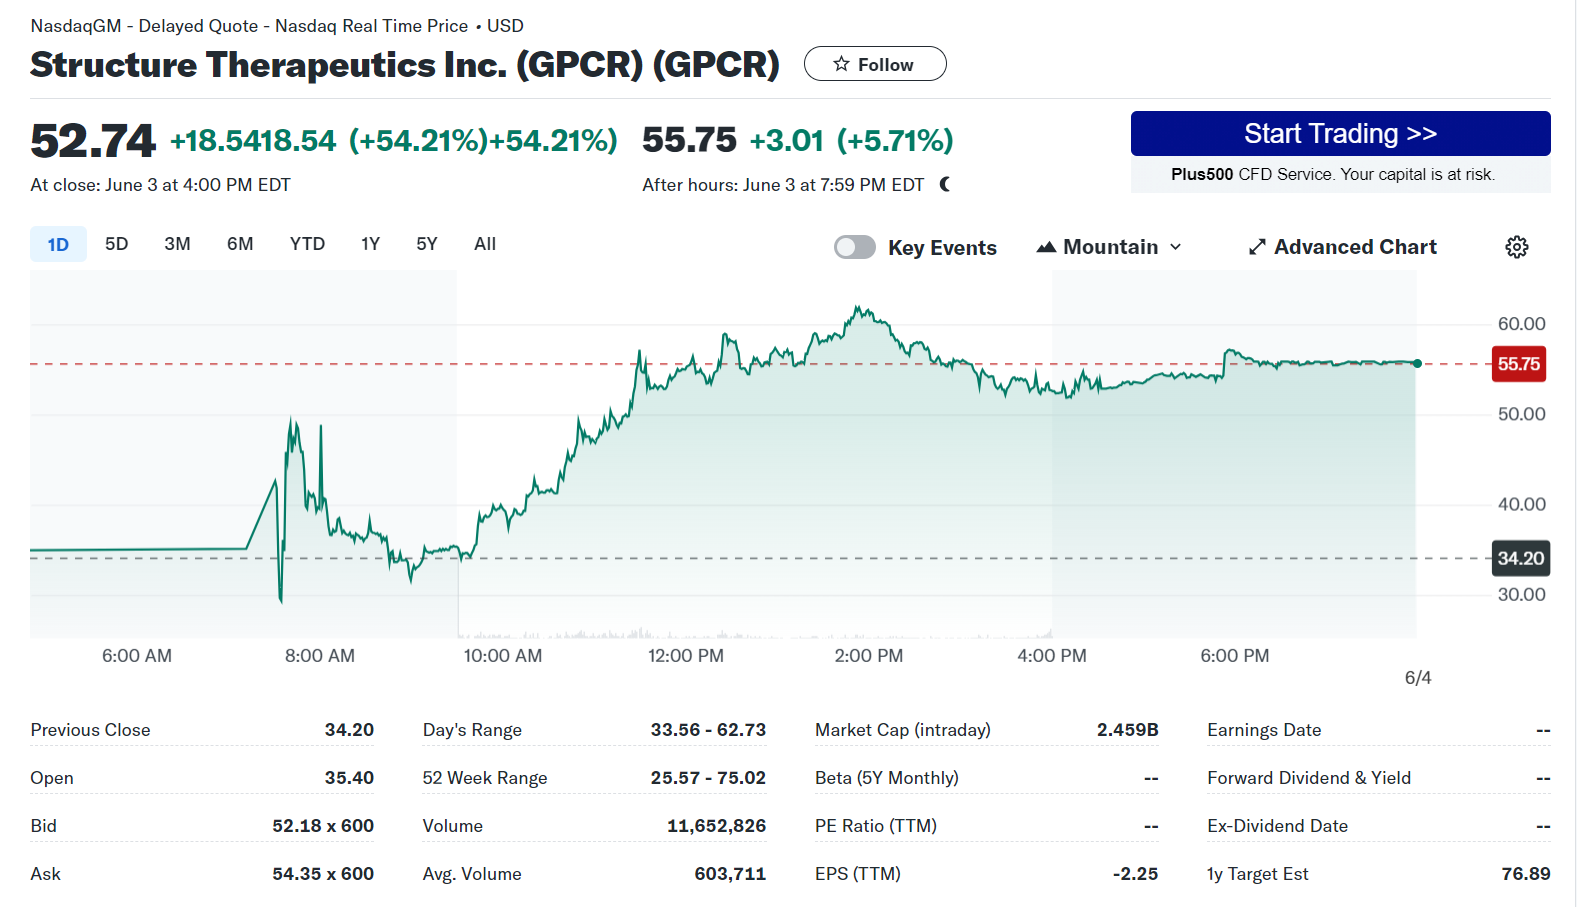Click the red 55.75 price marker
This screenshot has width=1577, height=907.
pyautogui.click(x=1518, y=364)
